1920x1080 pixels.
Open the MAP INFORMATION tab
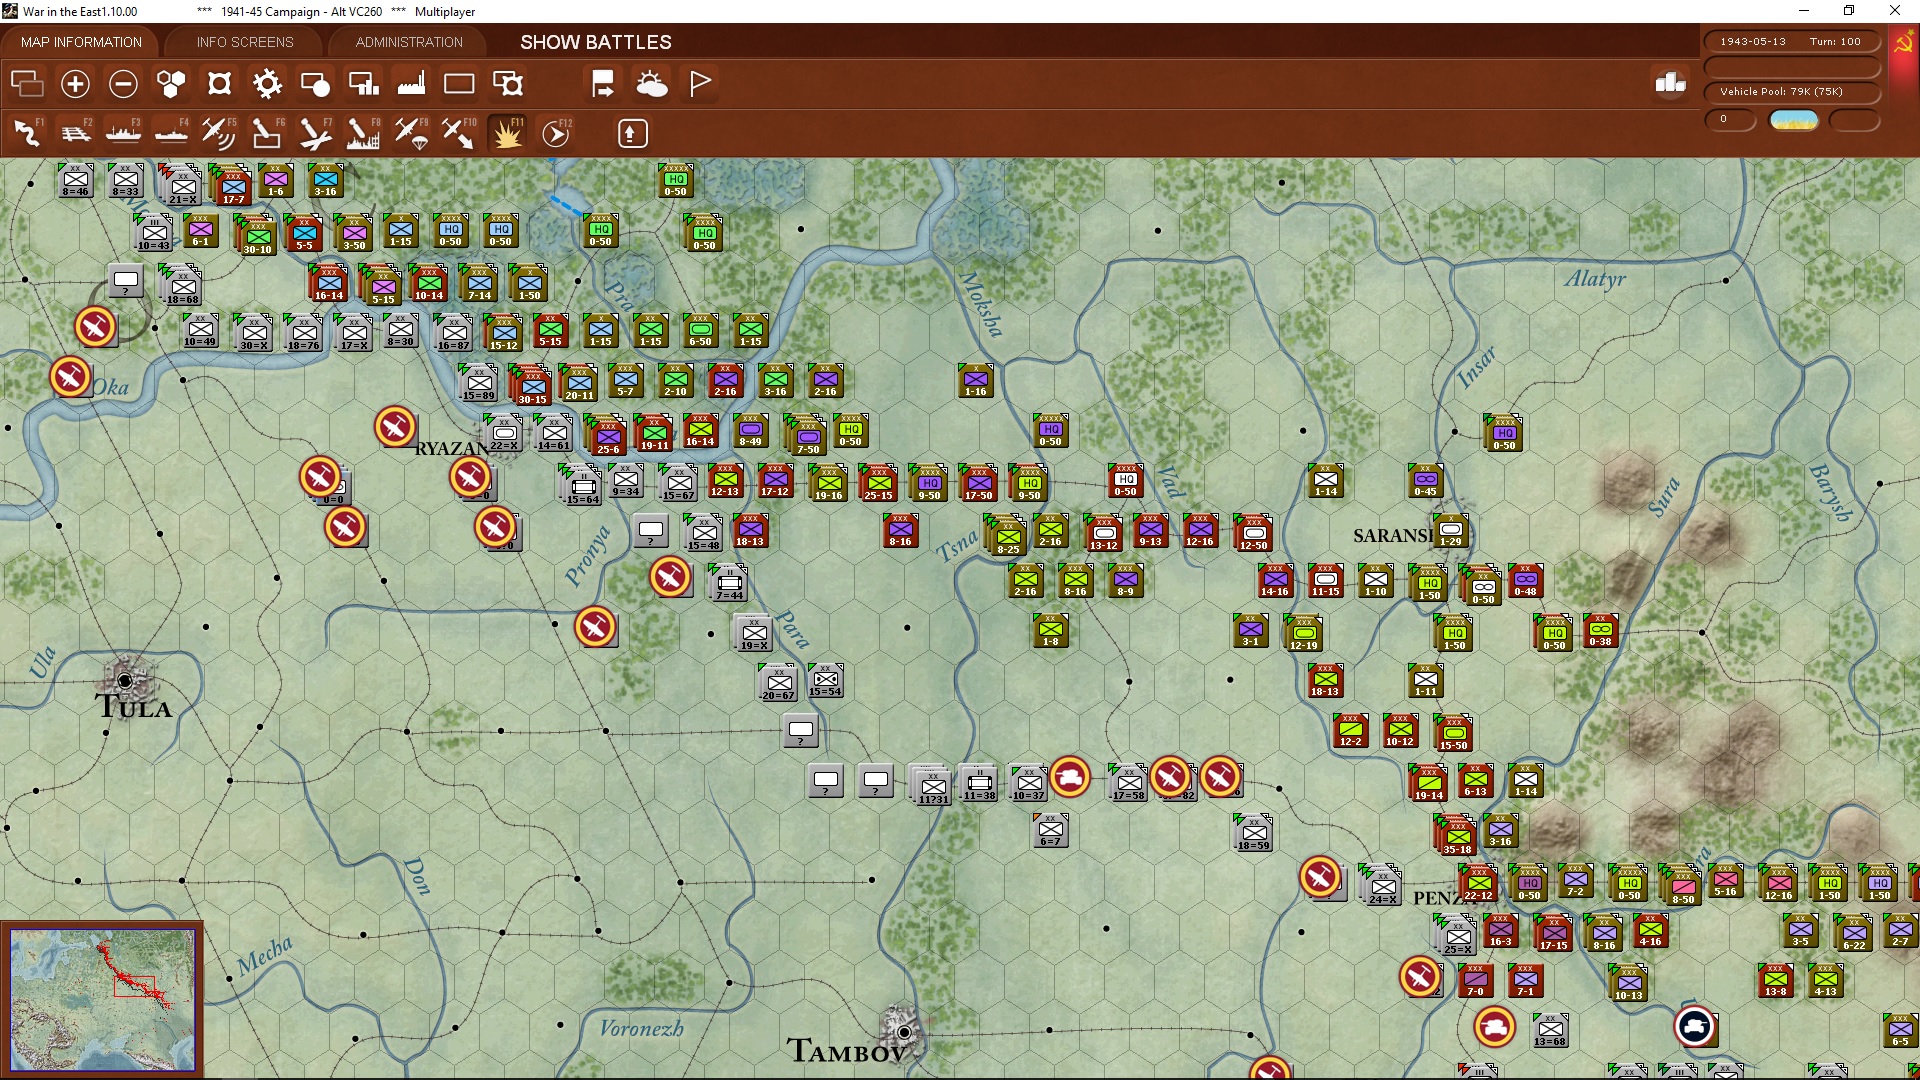81,42
